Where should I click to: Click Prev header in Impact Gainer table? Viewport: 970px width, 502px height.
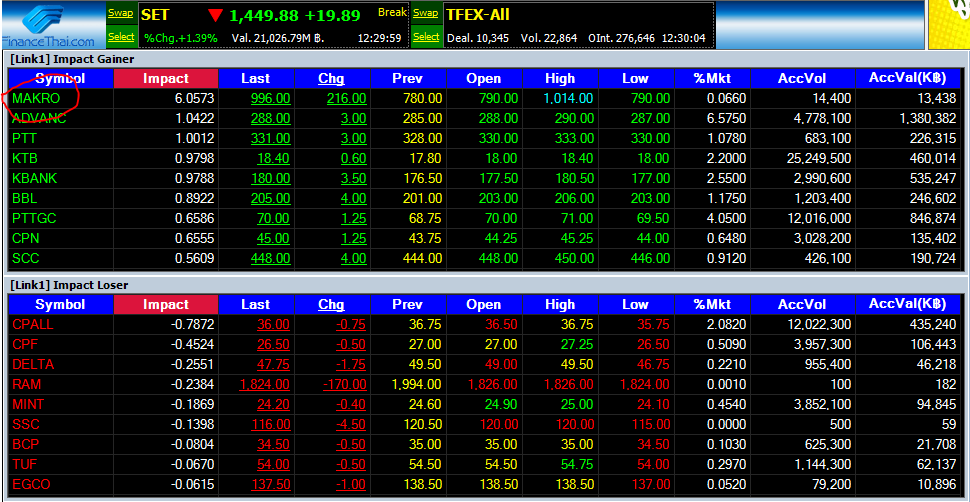point(407,79)
